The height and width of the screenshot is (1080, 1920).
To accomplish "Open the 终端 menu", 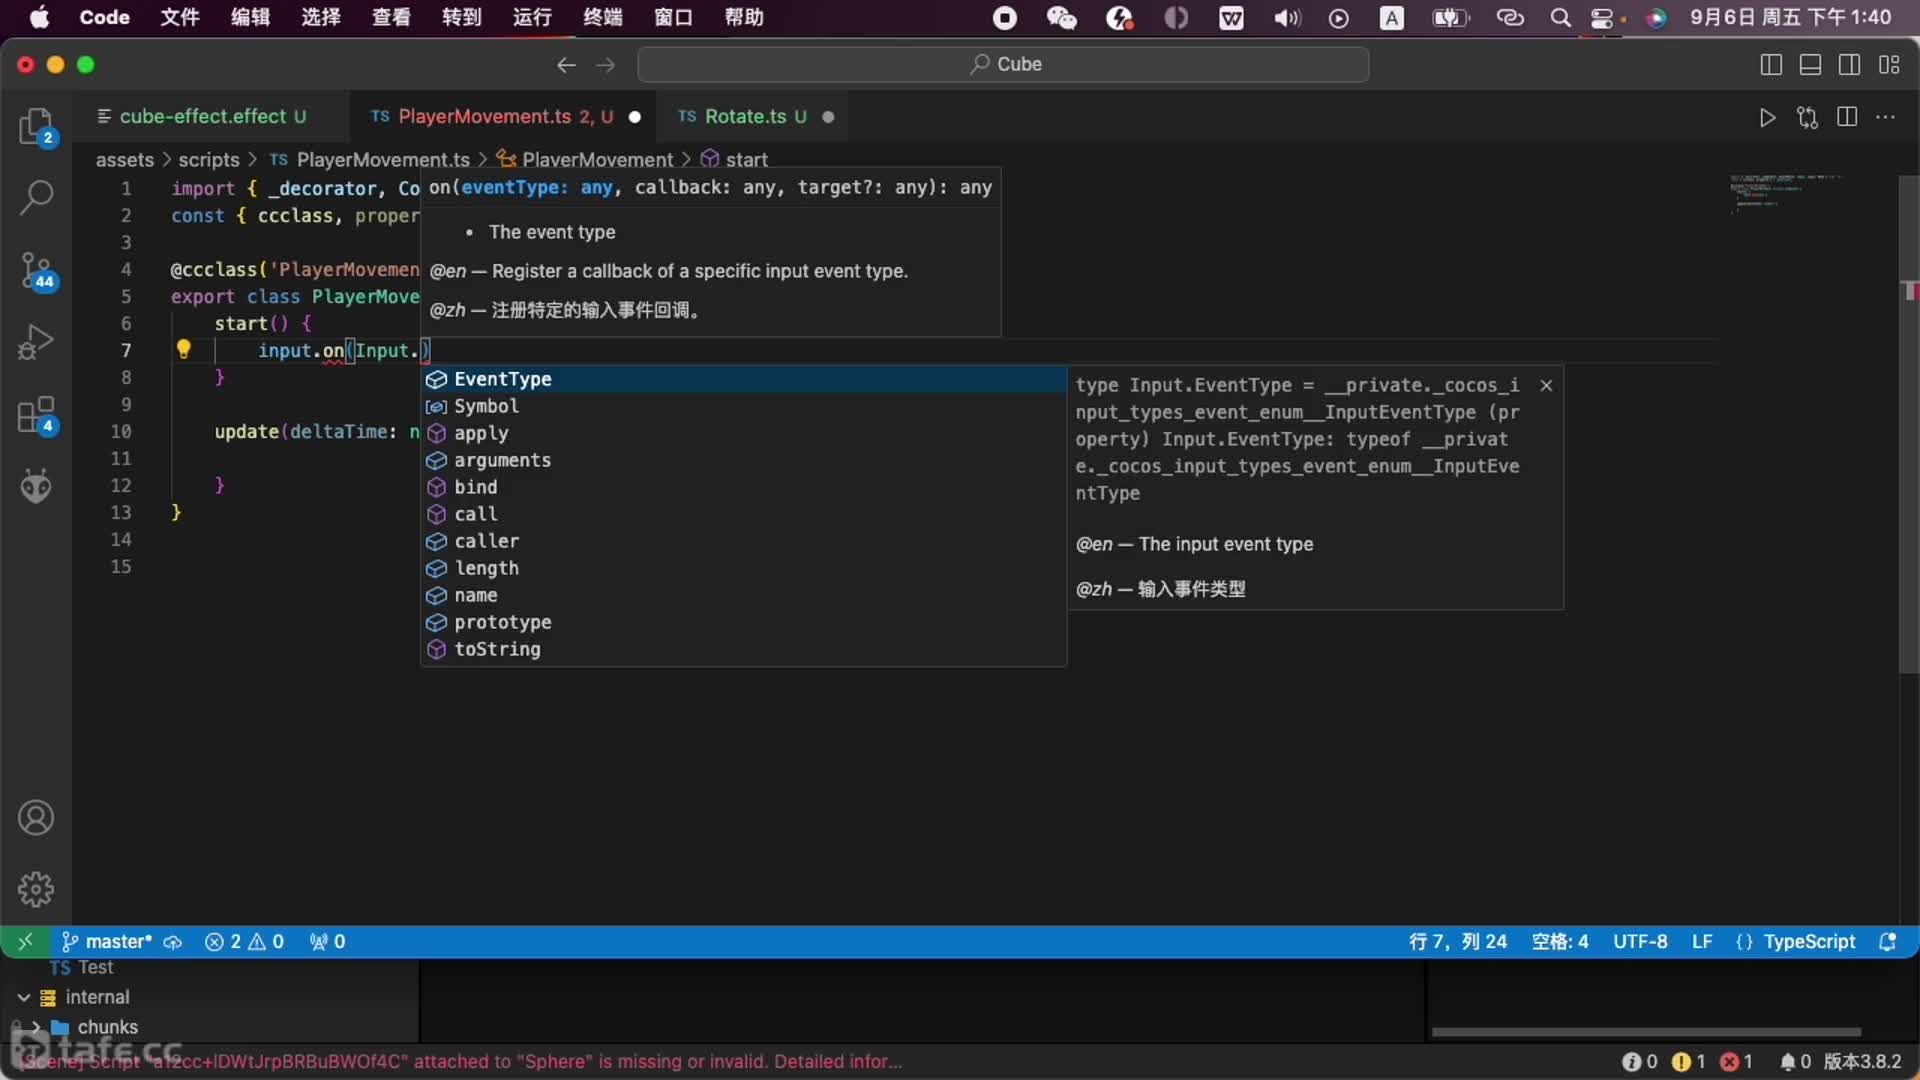I will pos(602,17).
